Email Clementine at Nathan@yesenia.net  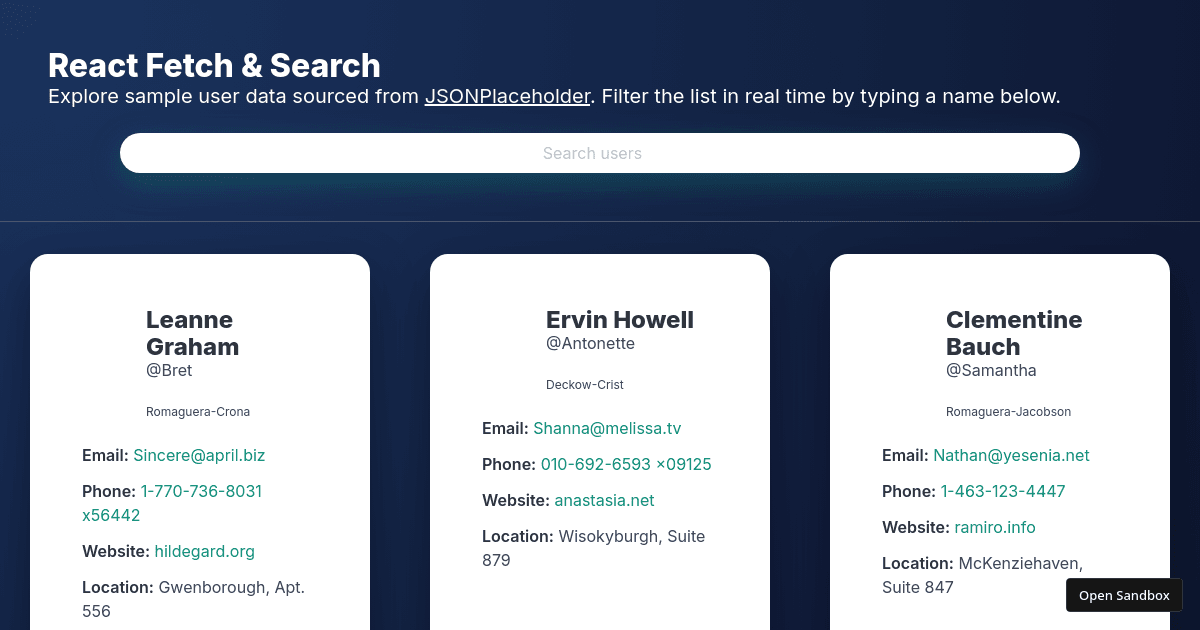pyautogui.click(x=1011, y=455)
